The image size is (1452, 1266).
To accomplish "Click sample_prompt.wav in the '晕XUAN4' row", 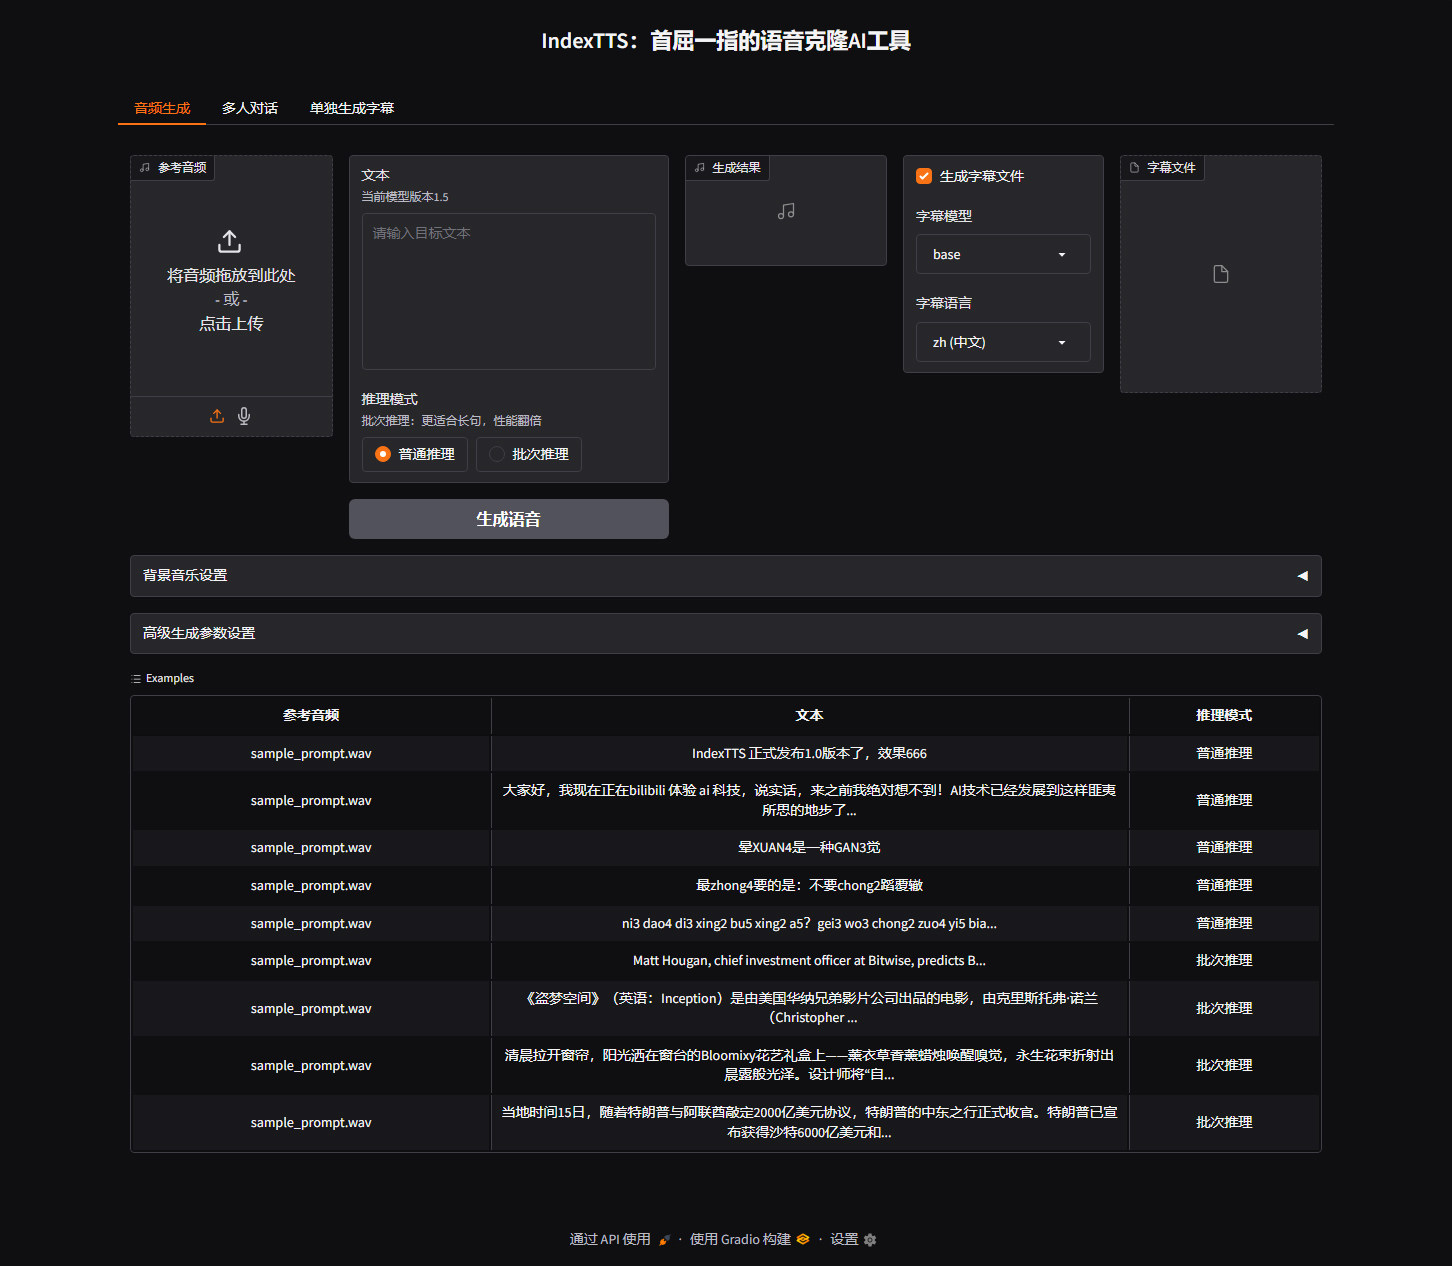I will (311, 848).
